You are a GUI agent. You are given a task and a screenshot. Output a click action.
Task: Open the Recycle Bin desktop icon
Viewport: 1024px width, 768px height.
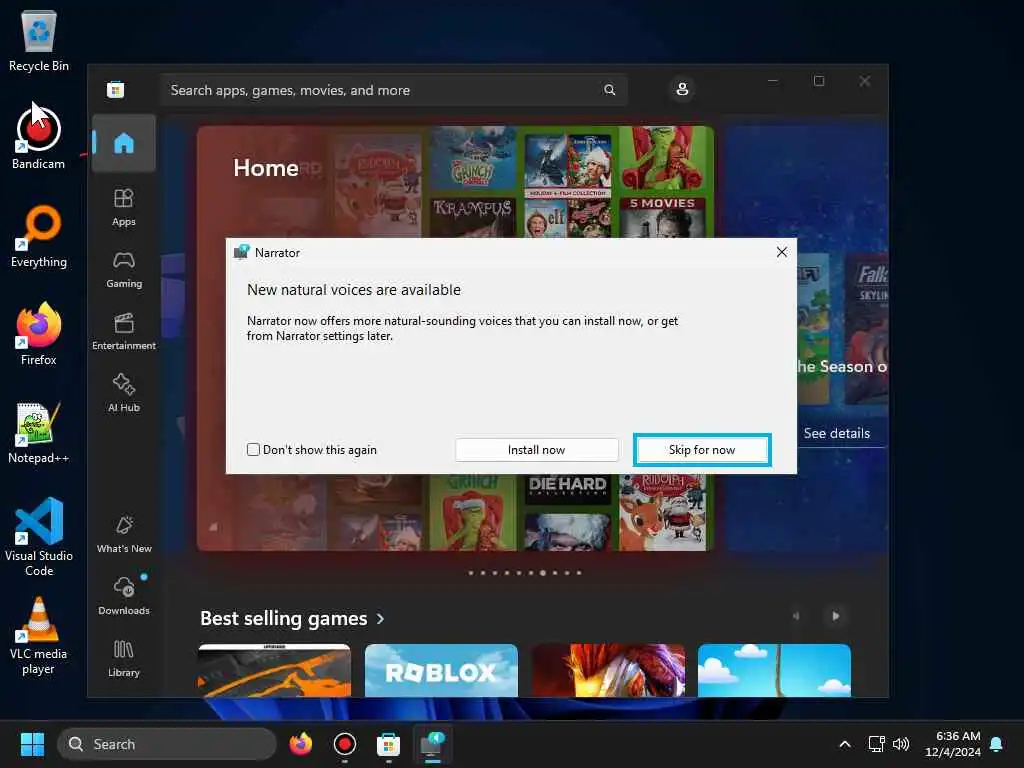[39, 41]
